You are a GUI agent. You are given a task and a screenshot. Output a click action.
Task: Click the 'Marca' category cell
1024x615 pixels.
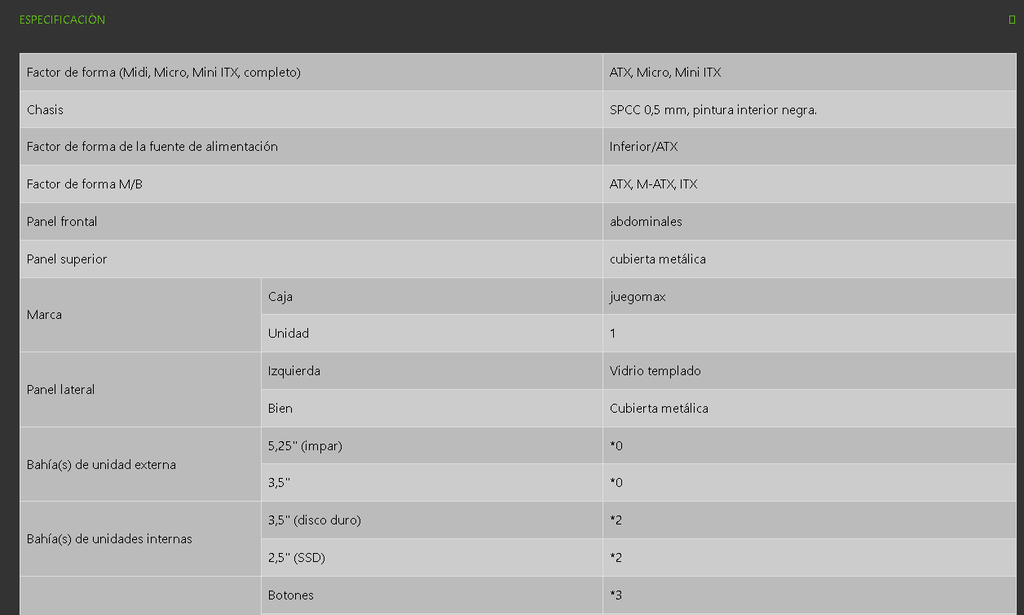pyautogui.click(x=44, y=315)
